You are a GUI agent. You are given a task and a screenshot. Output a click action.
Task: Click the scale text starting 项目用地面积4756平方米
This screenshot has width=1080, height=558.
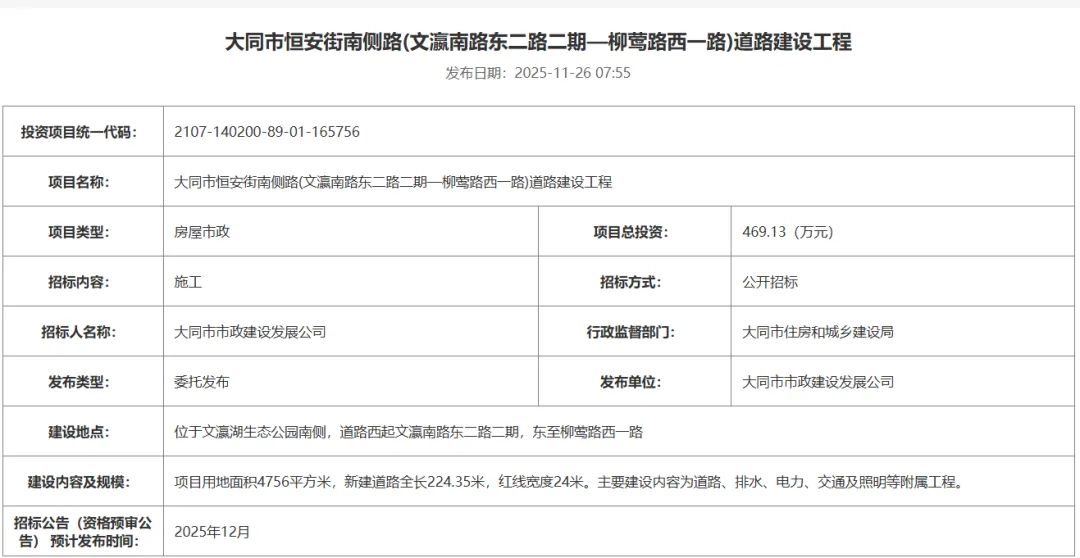coord(568,482)
